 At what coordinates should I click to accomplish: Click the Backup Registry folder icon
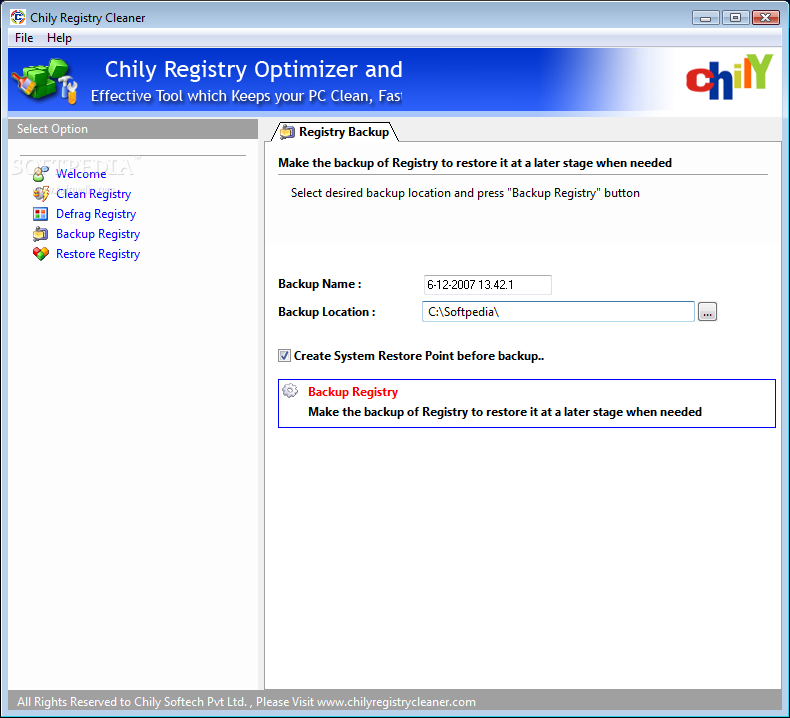point(40,234)
